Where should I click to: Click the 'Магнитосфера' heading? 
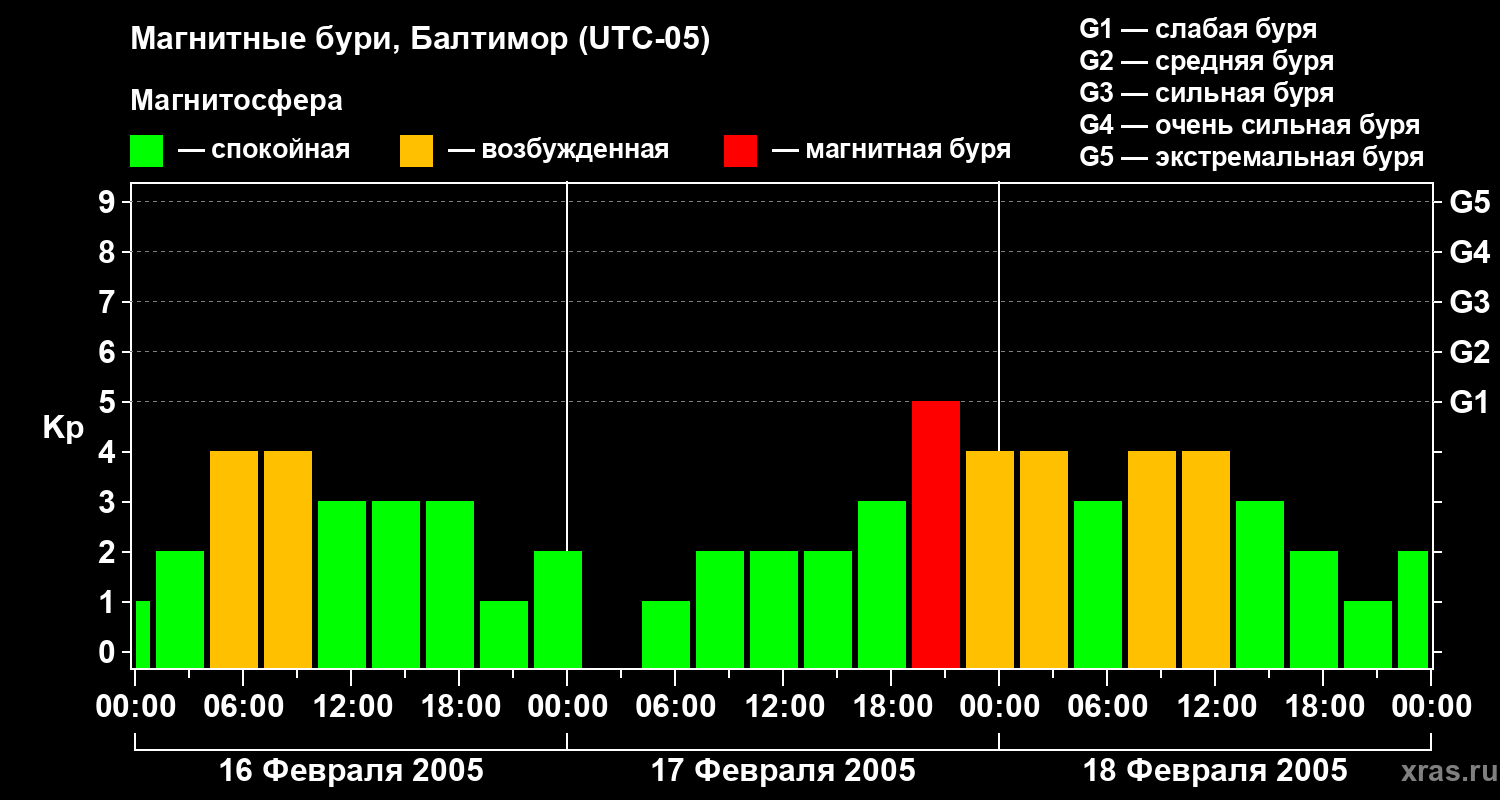(x=236, y=101)
